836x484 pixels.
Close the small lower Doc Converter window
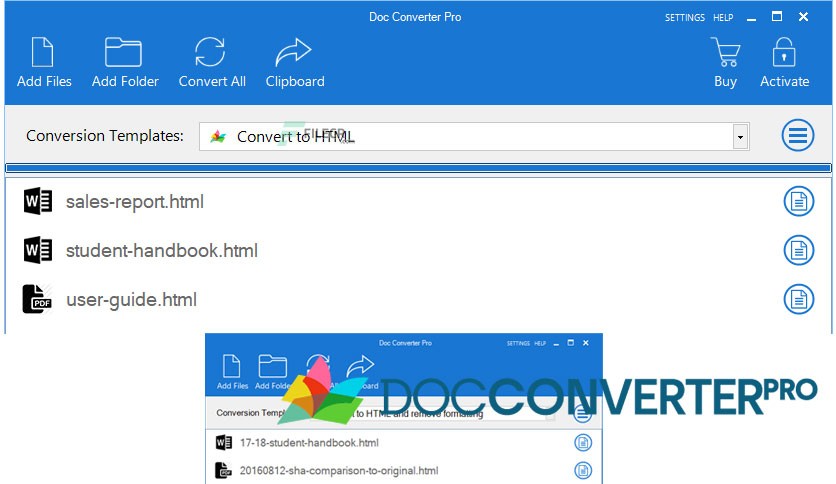tap(586, 343)
